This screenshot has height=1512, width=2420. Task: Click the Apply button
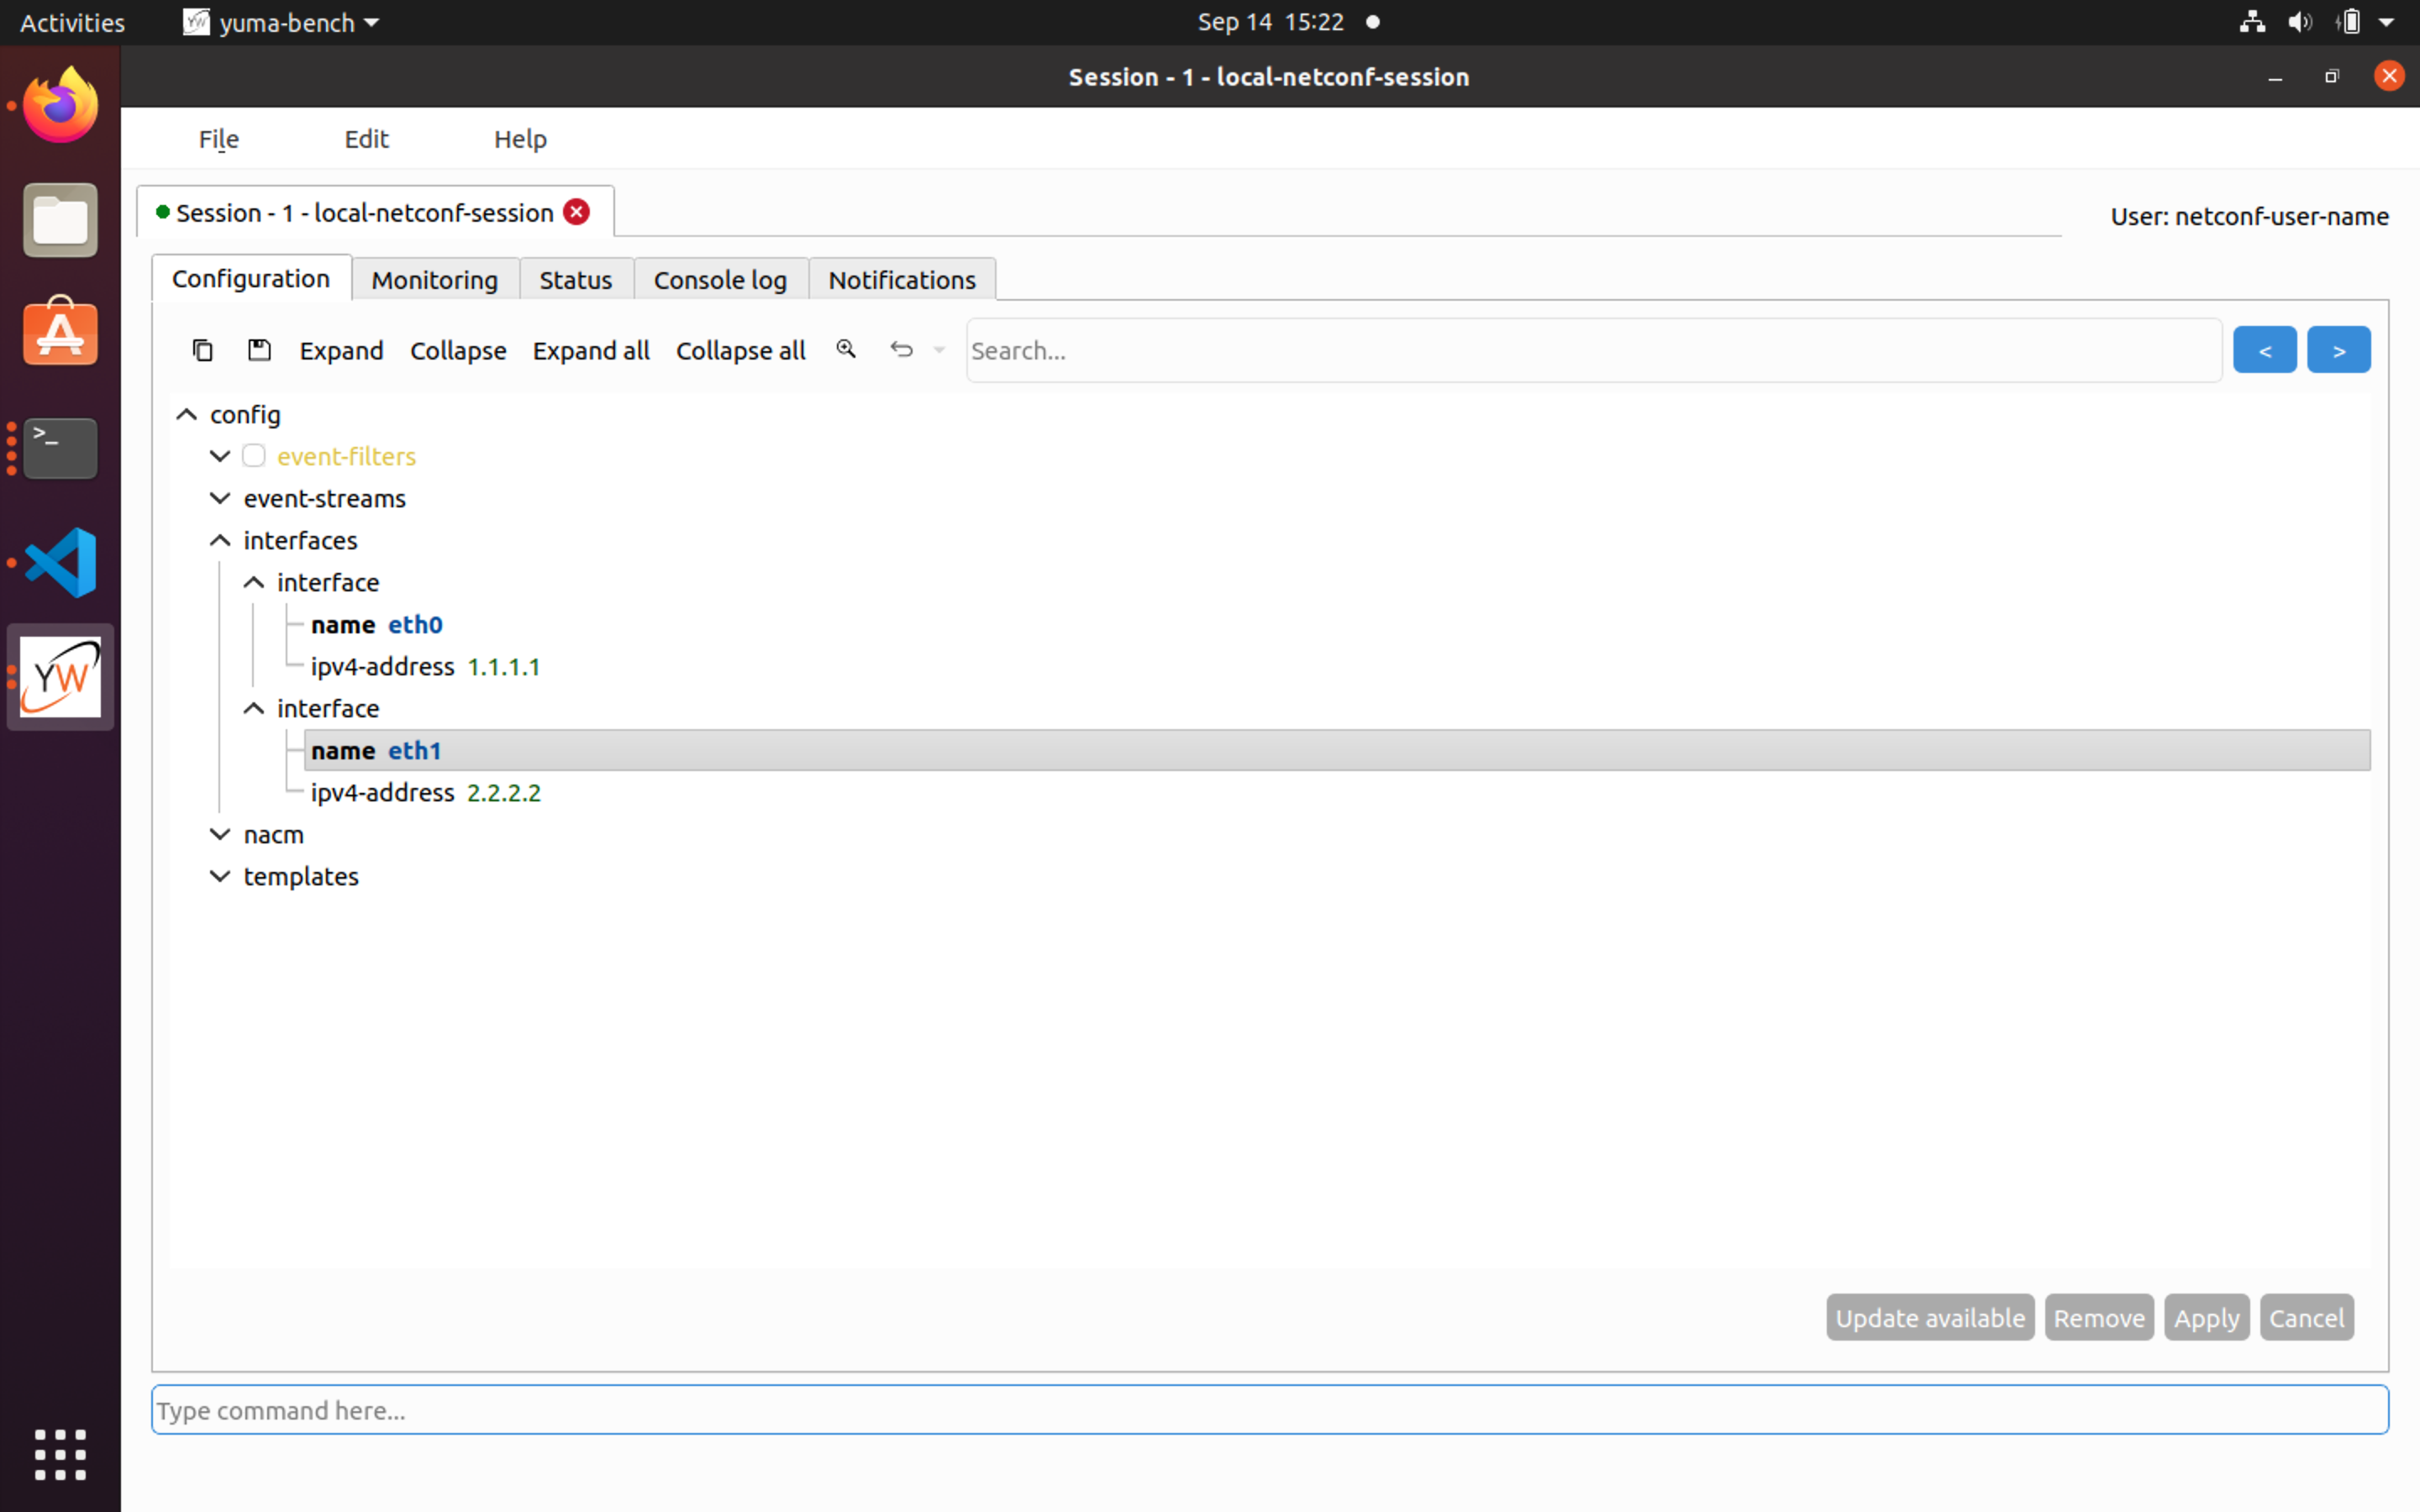tap(2206, 1317)
